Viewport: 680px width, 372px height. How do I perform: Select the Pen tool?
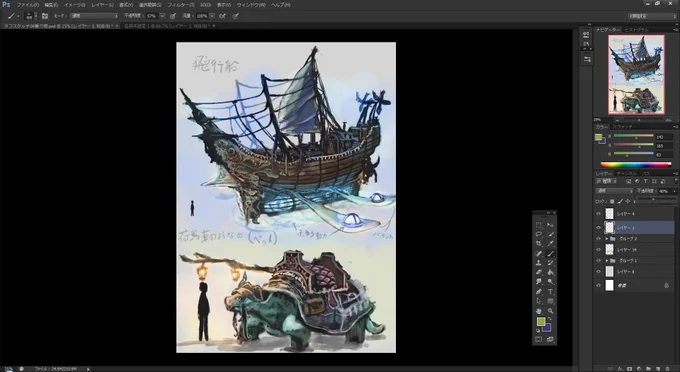click(539, 291)
